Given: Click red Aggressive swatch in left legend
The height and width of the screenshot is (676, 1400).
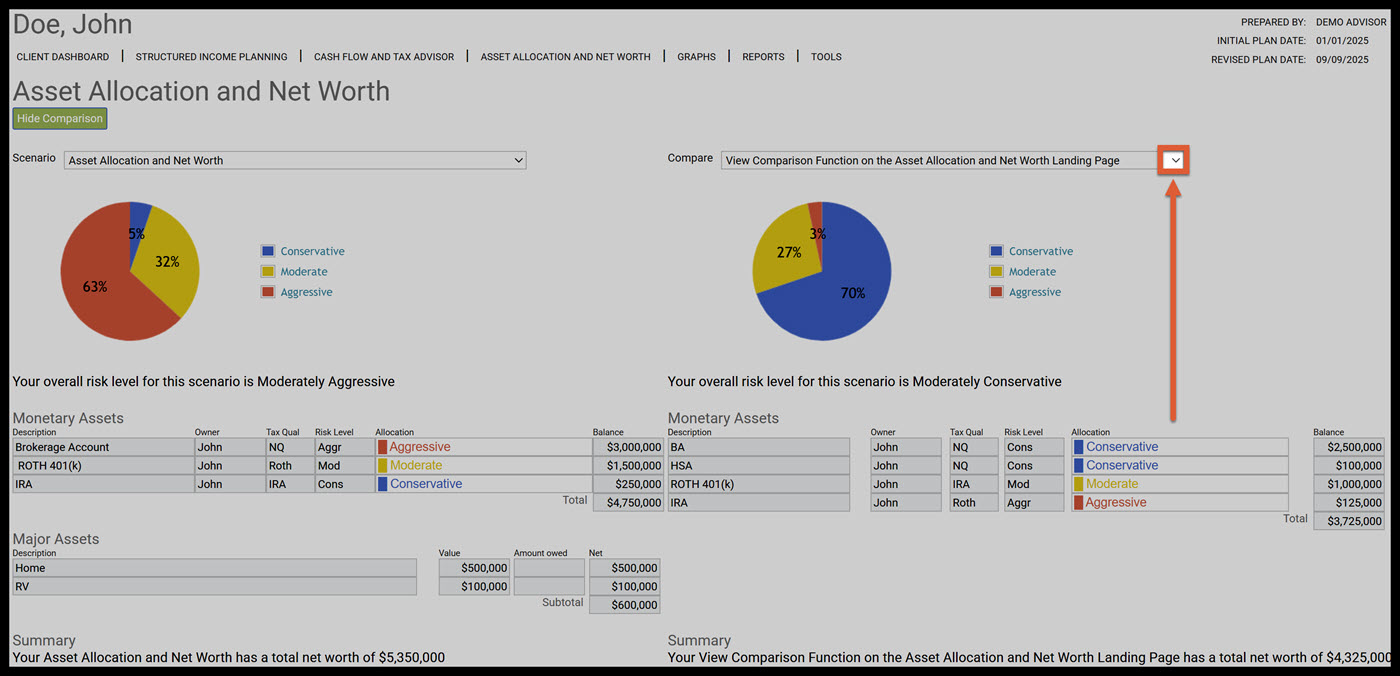Looking at the screenshot, I should coord(268,292).
